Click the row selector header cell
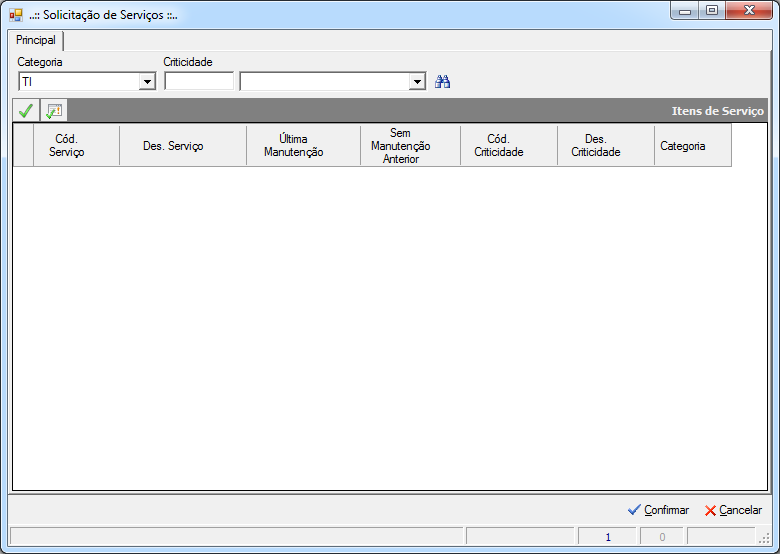 pos(23,145)
